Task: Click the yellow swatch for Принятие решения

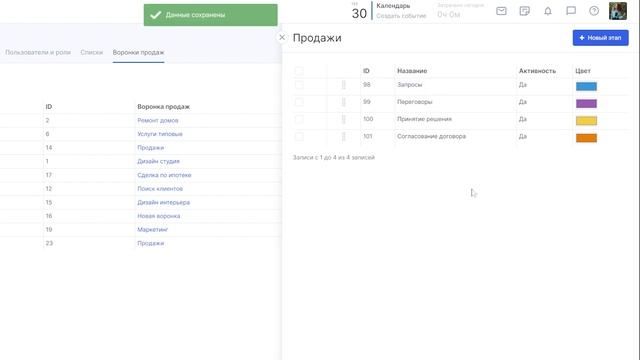Action: pyautogui.click(x=586, y=120)
